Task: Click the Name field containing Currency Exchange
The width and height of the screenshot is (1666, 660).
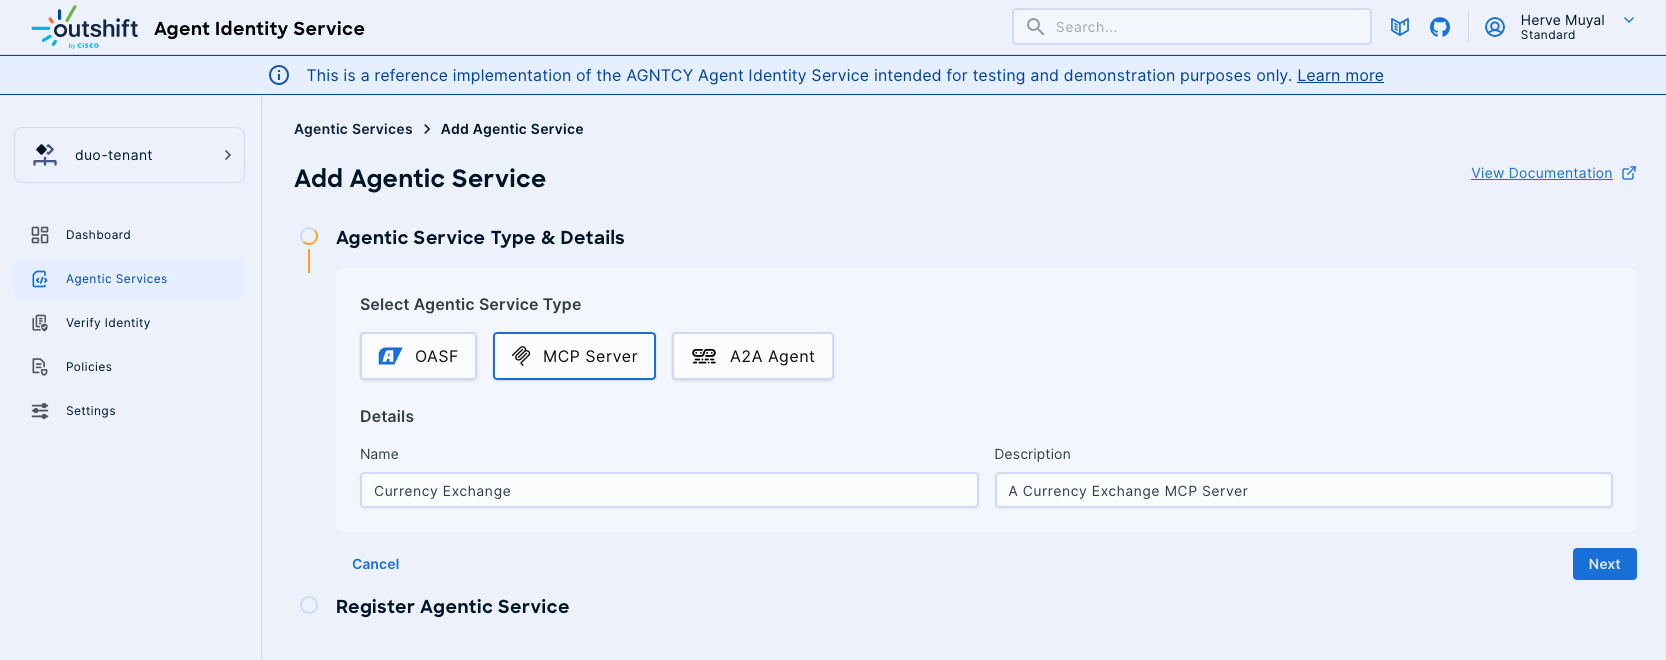Action: pyautogui.click(x=669, y=490)
